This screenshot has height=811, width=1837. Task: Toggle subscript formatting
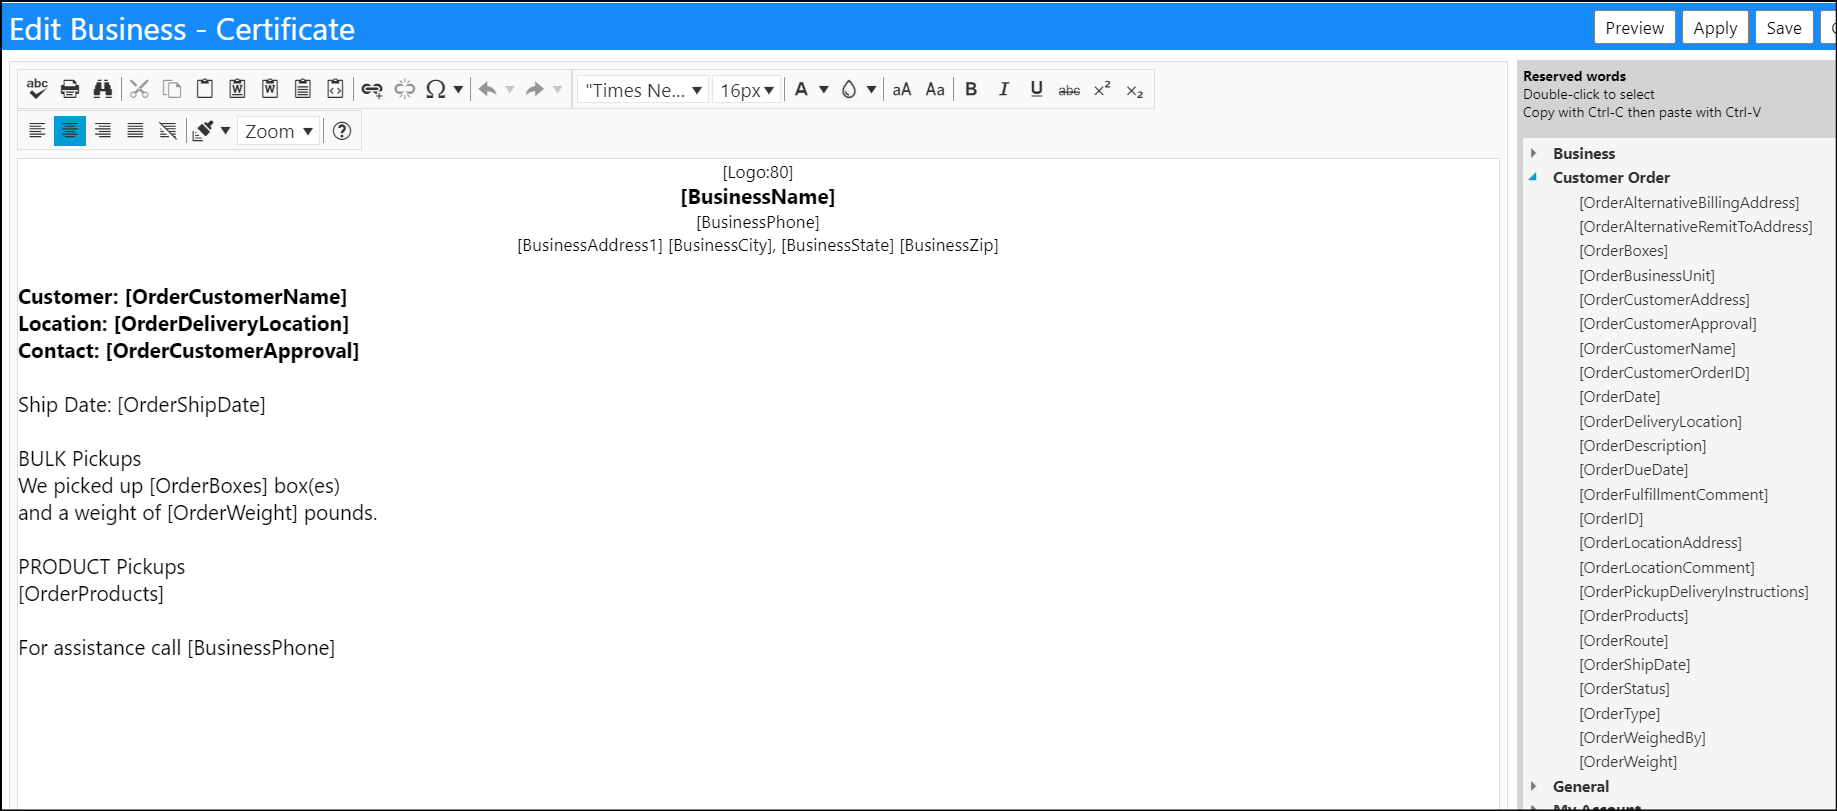[1135, 89]
